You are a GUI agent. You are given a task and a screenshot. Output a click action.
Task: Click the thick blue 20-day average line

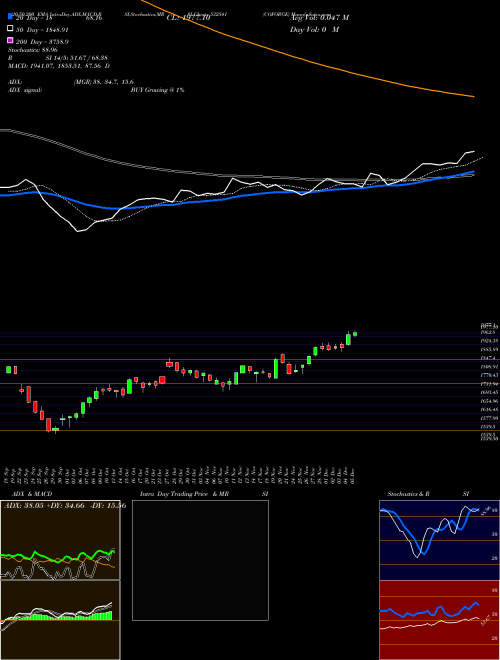(x=236, y=197)
